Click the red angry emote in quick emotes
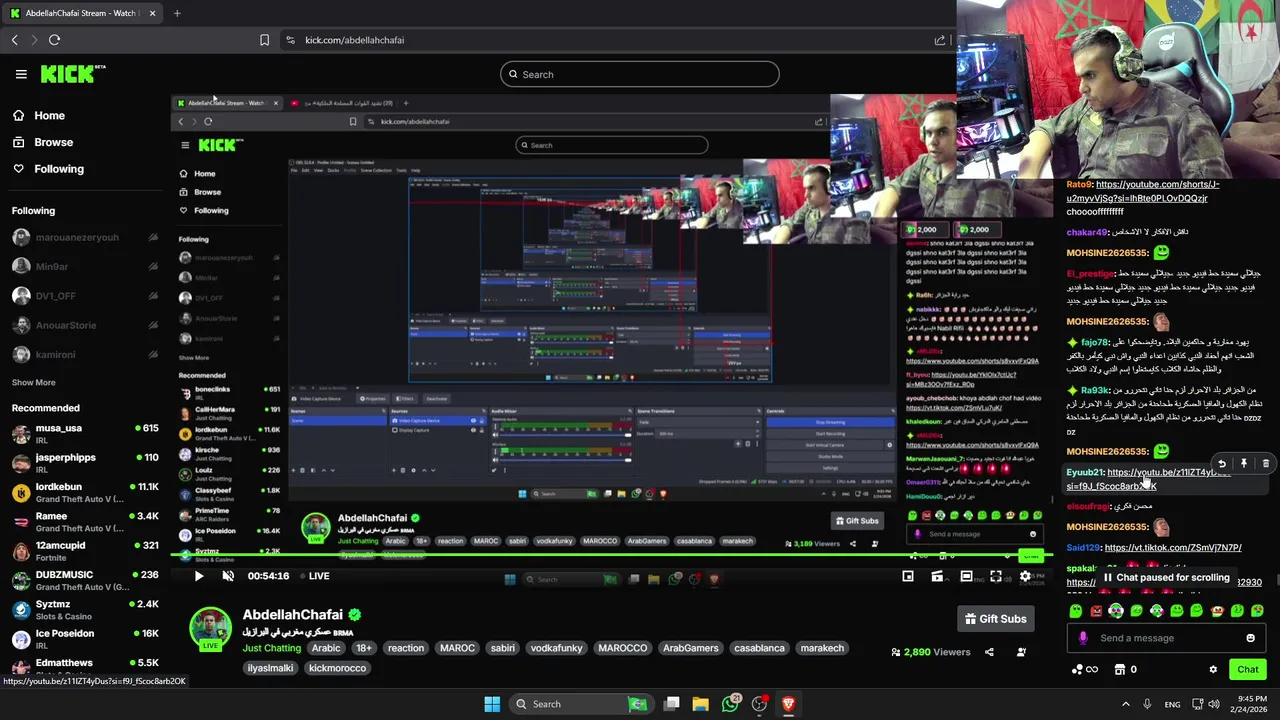 (1096, 611)
